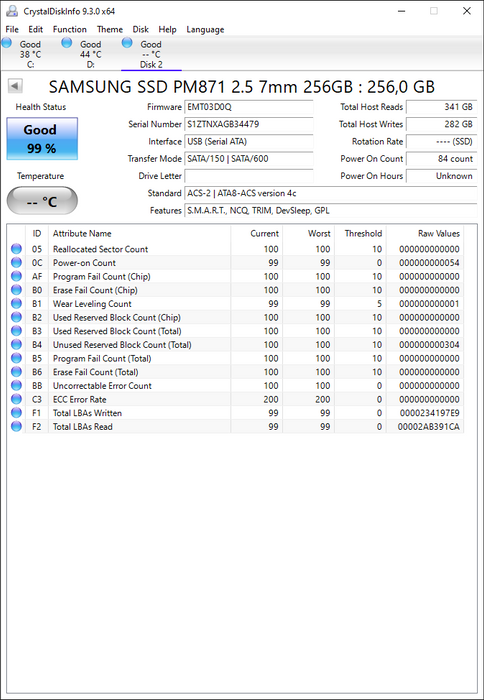Viewport: 484px width, 700px height.
Task: Switch to the D: drive tab
Action: coord(90,54)
